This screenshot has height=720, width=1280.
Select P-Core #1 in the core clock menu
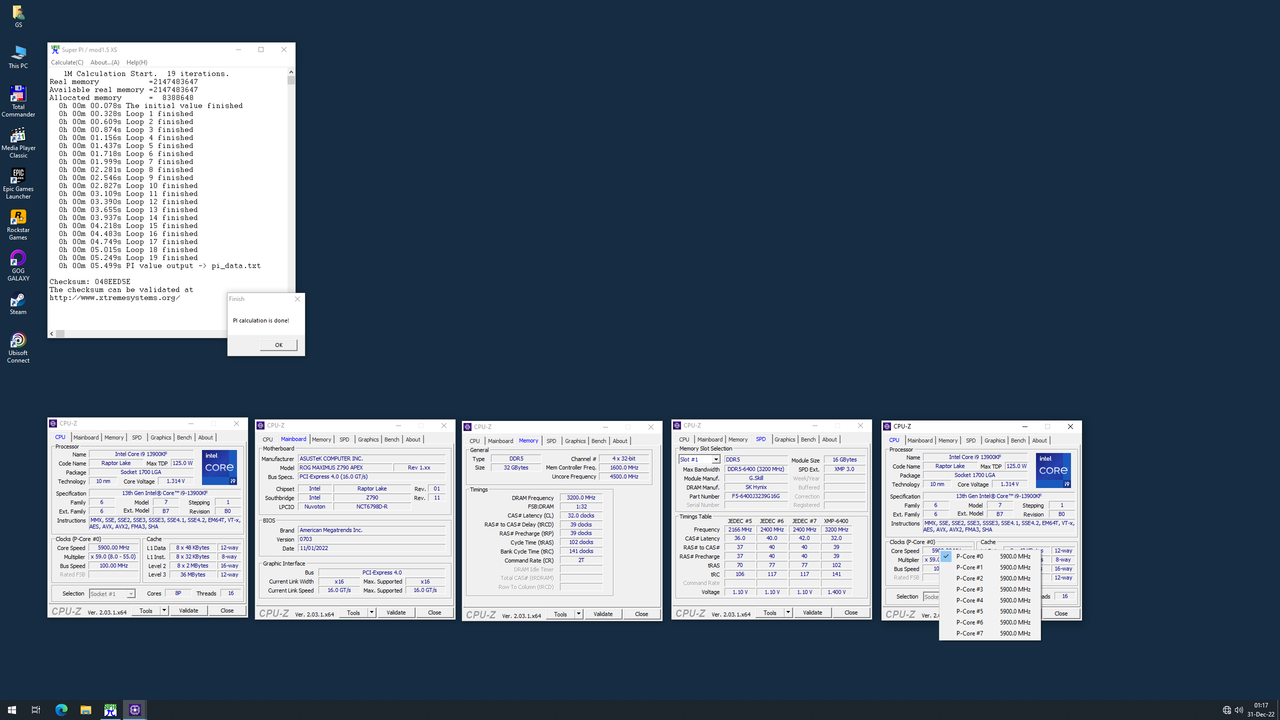pos(990,567)
